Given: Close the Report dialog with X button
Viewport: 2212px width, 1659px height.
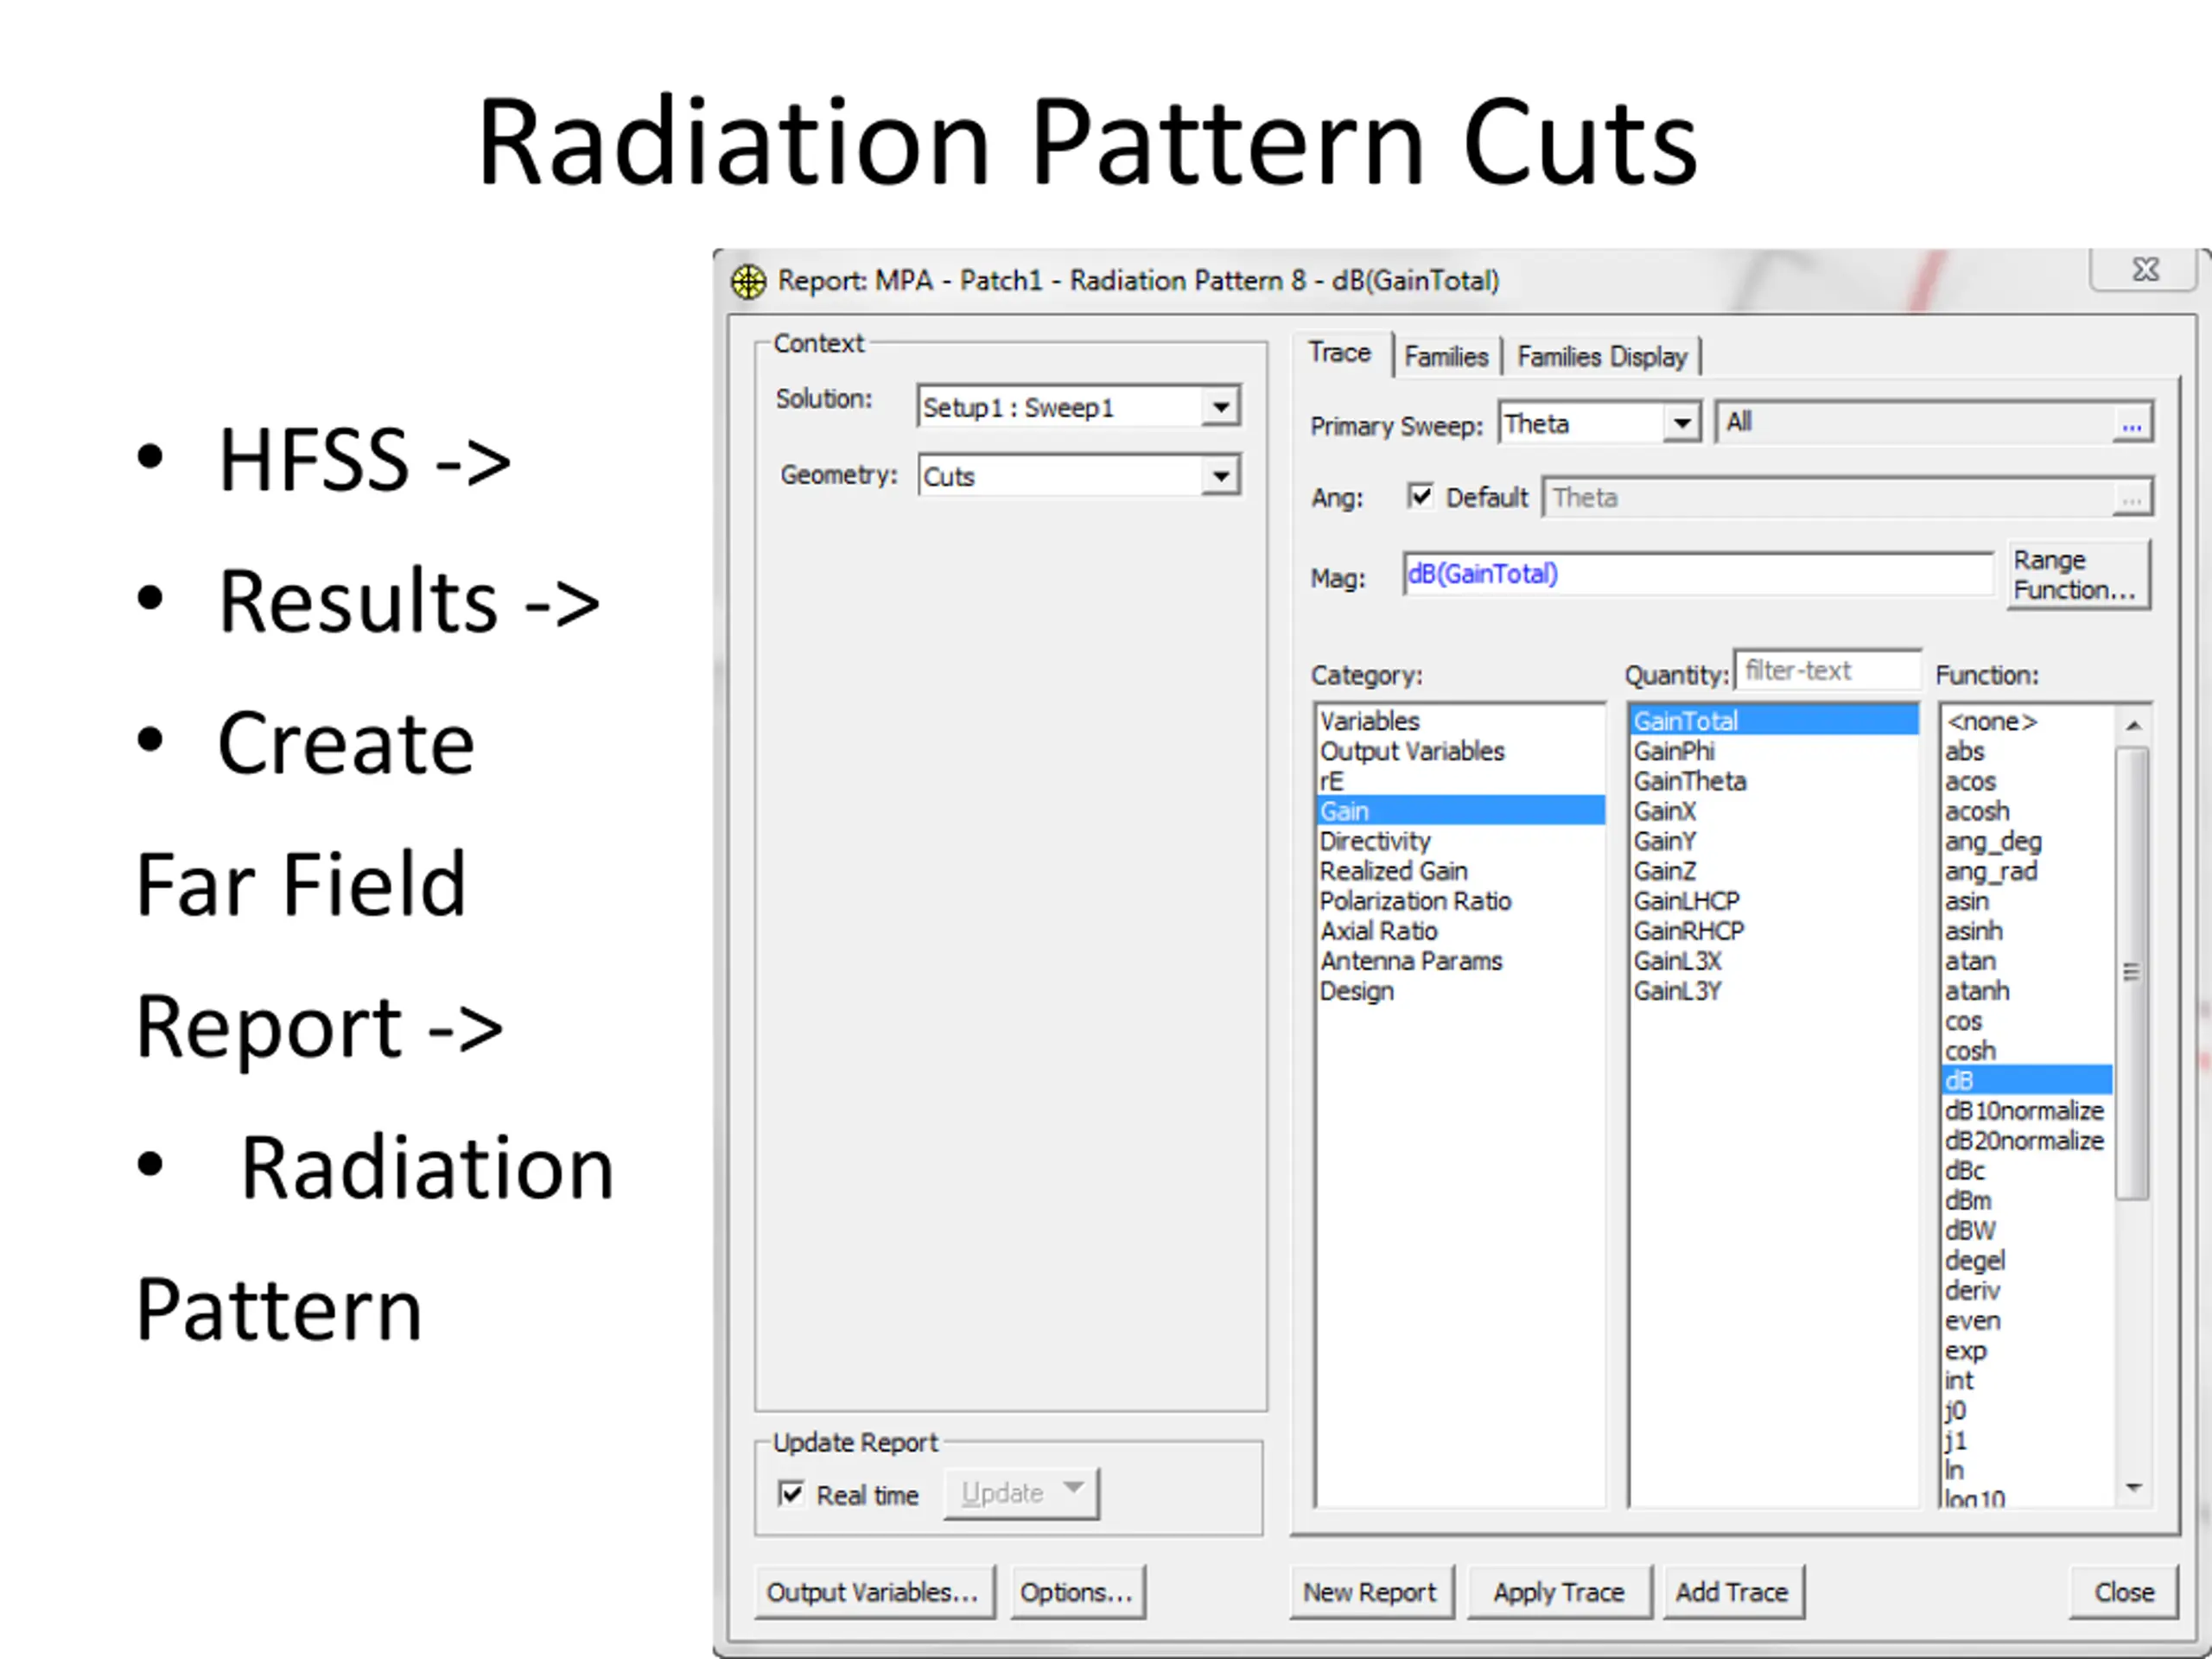Looking at the screenshot, I should click(2145, 269).
